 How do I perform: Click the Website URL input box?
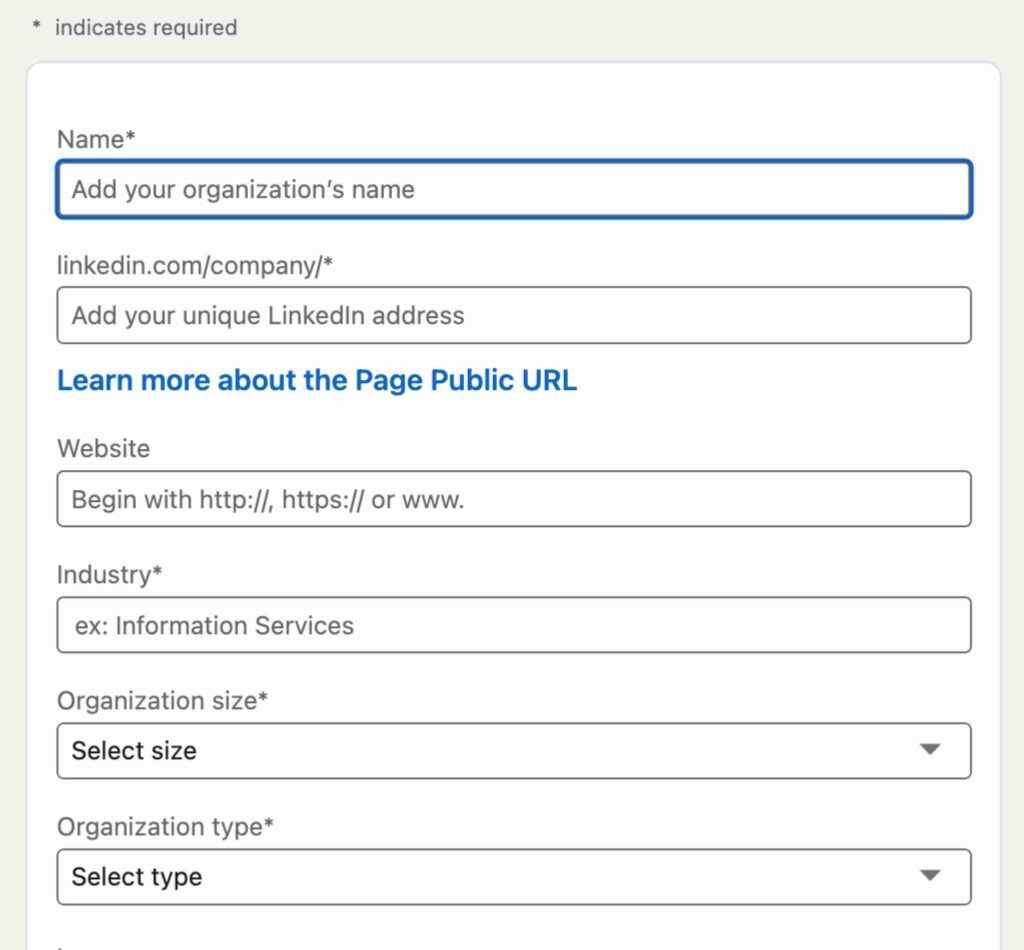(514, 498)
